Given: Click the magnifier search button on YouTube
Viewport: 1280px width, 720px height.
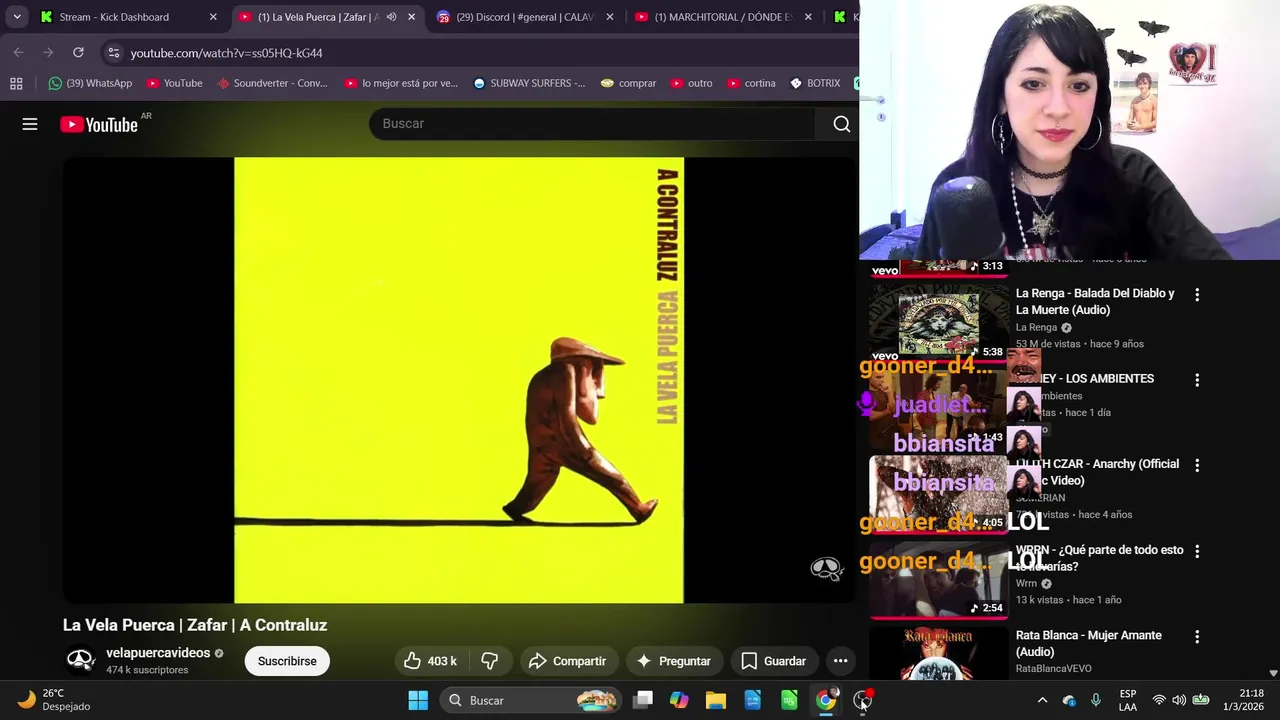Looking at the screenshot, I should [x=841, y=124].
